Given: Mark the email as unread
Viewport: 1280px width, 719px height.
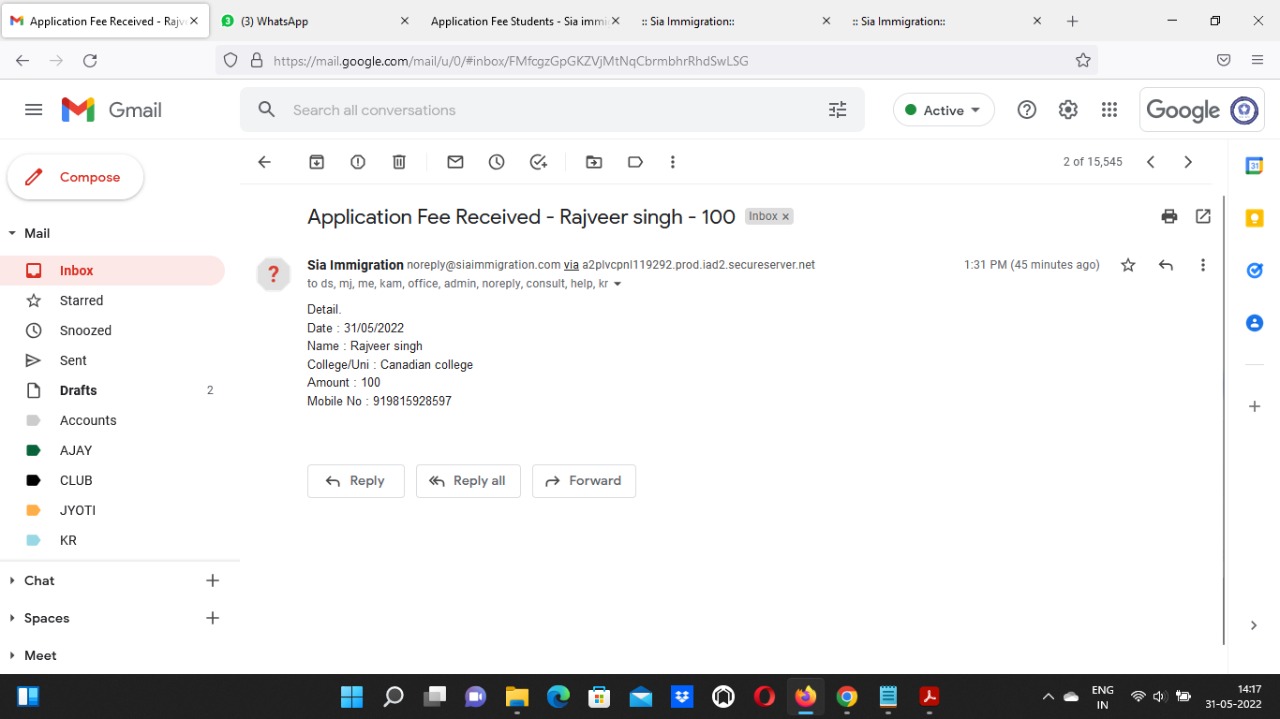Looking at the screenshot, I should click(x=455, y=162).
